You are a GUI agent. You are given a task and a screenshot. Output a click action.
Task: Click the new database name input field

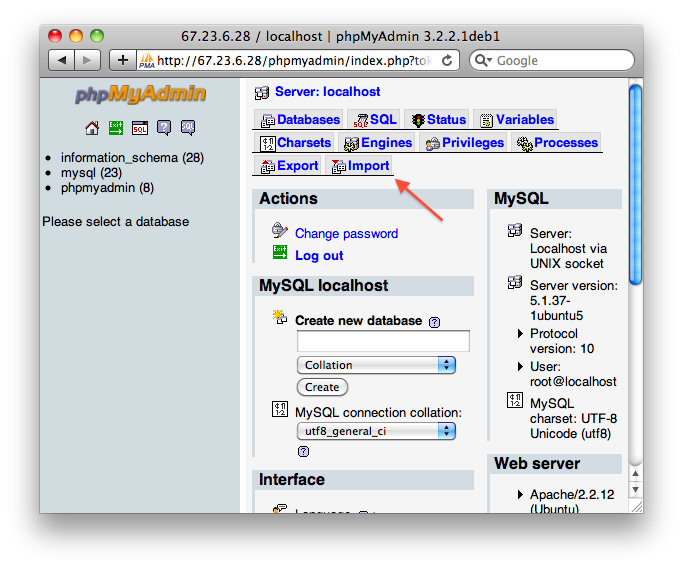[383, 341]
